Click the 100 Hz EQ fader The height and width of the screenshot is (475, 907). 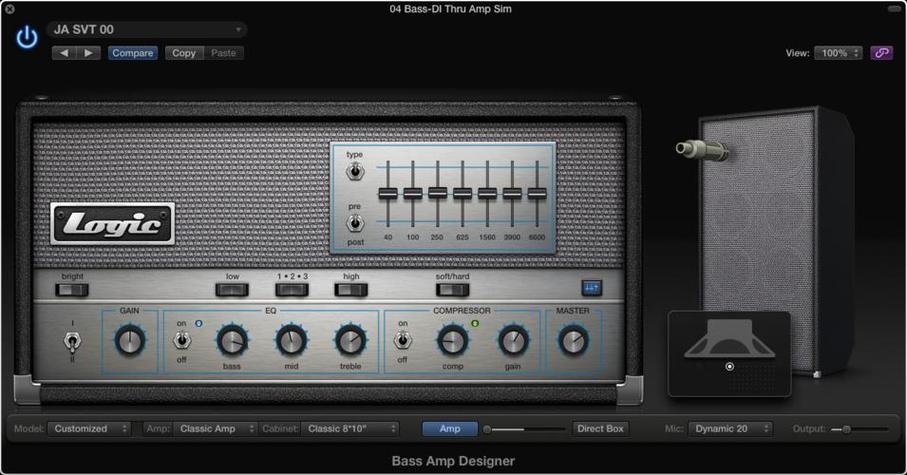pyautogui.click(x=412, y=194)
